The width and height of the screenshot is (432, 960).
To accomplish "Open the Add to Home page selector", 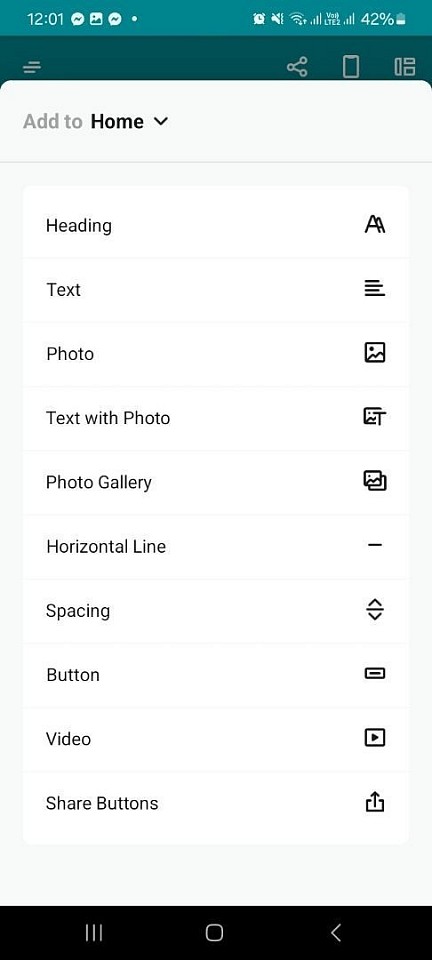I will coord(95,121).
